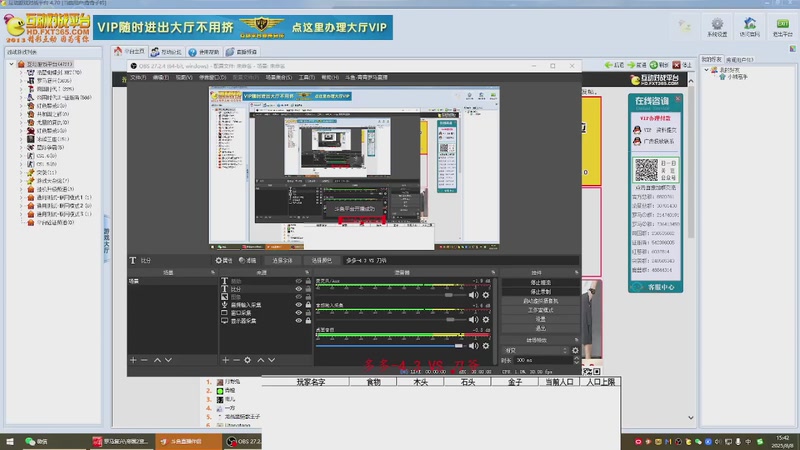Expand the 罗马复兴 tree node
The width and height of the screenshot is (800, 450).
coord(21,81)
